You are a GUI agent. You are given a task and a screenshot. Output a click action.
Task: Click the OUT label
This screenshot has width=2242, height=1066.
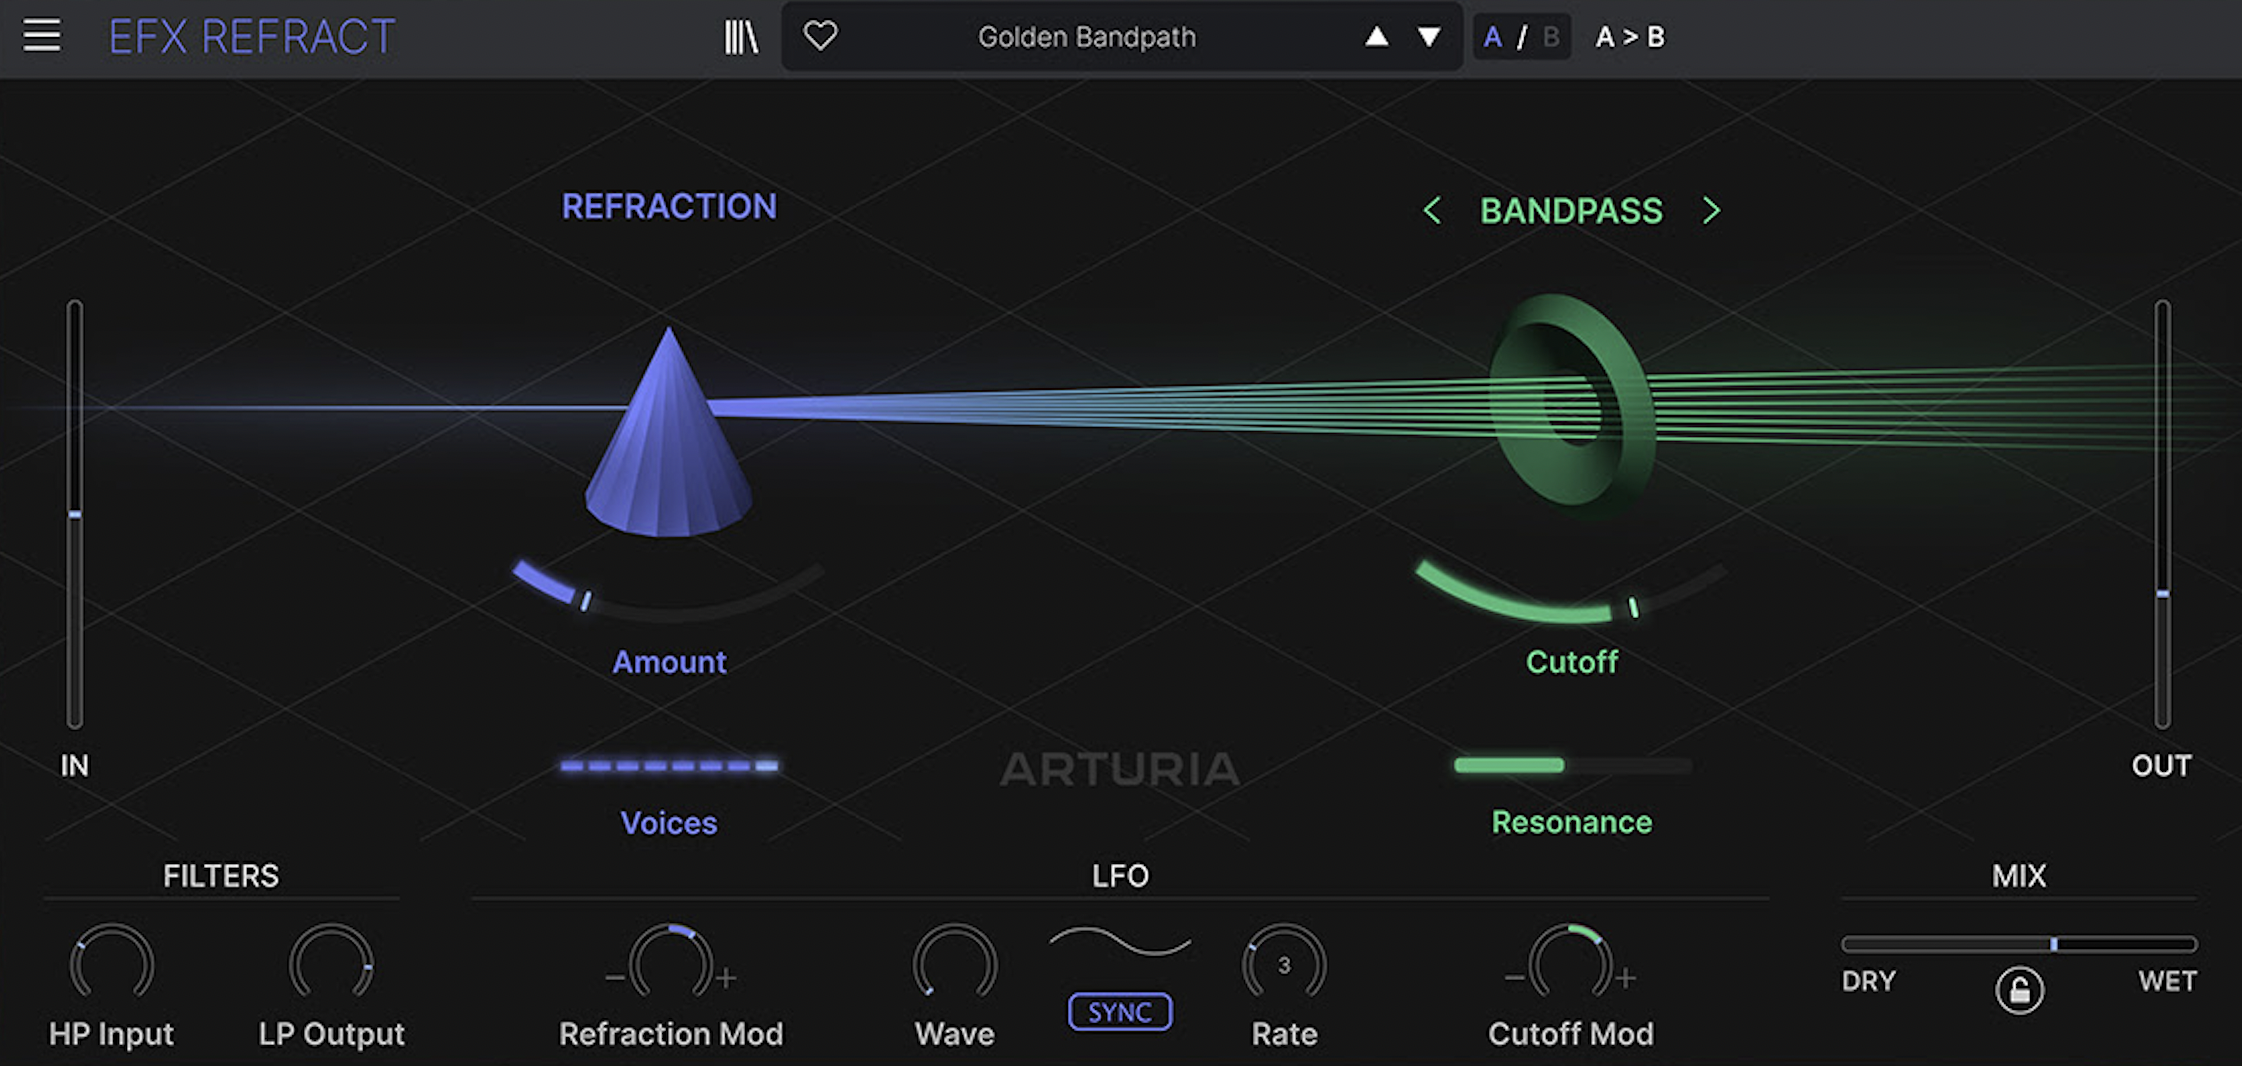pyautogui.click(x=2162, y=766)
